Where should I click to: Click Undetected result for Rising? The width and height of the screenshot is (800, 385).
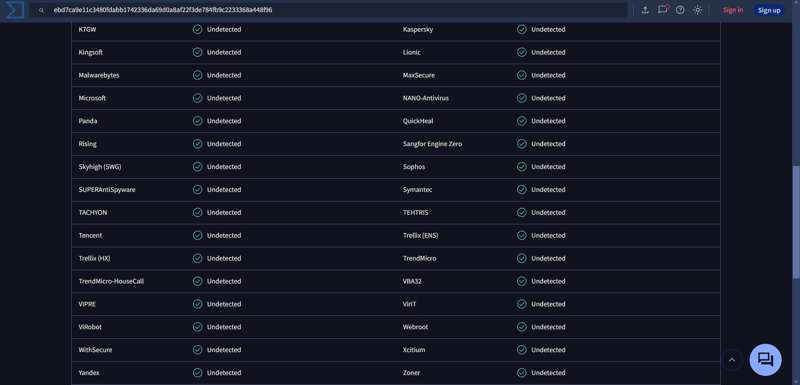[x=224, y=144]
